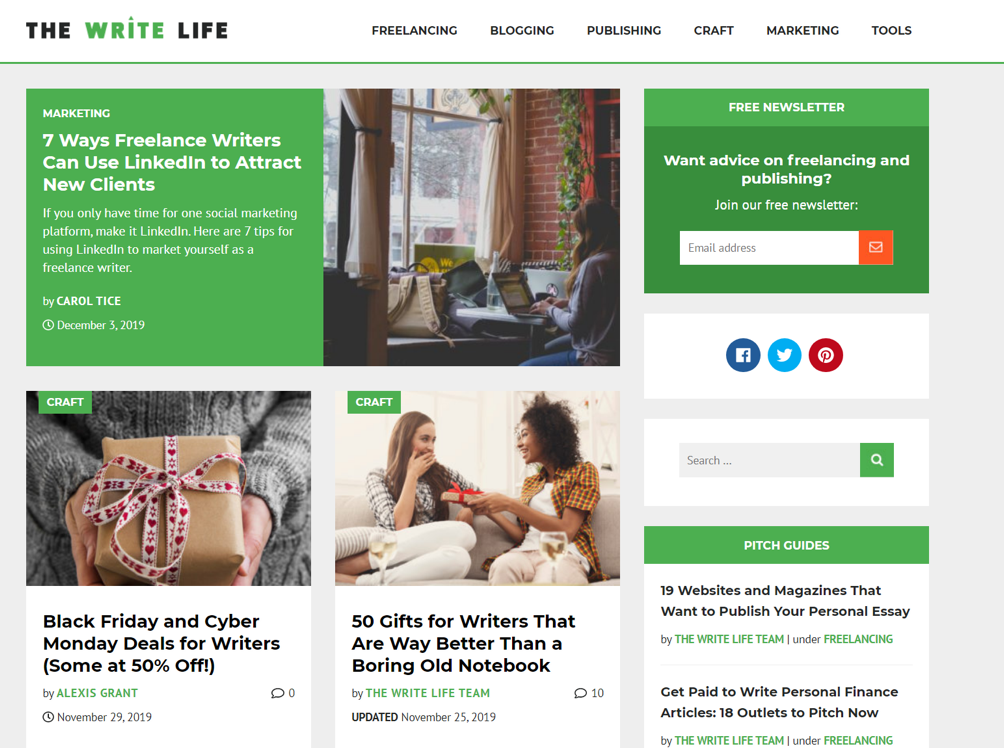Image resolution: width=1004 pixels, height=748 pixels.
Task: Open the gift box article thumbnail
Action: [168, 488]
